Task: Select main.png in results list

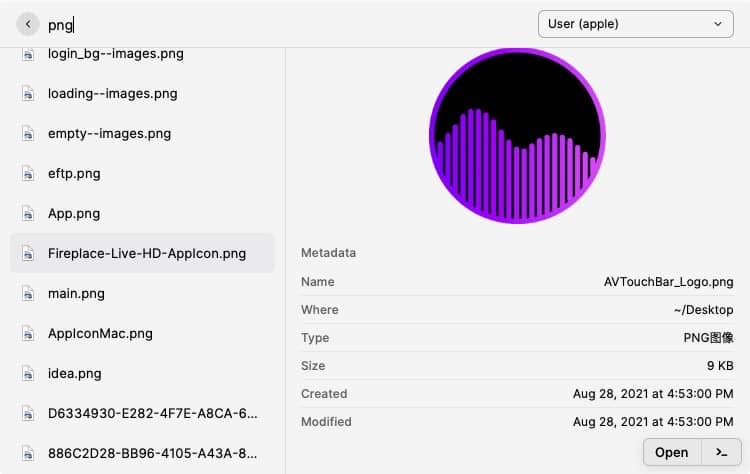Action: (143, 294)
